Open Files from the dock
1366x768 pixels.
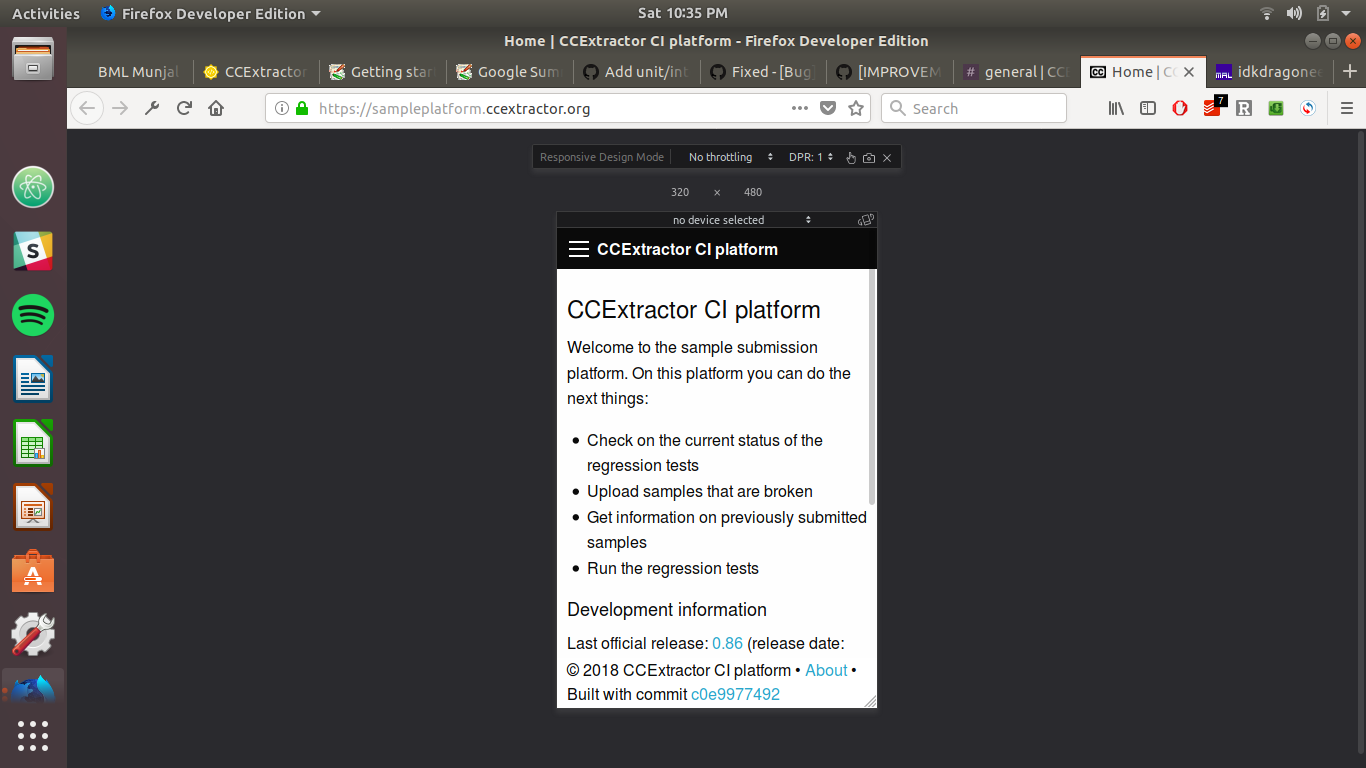pos(33,60)
